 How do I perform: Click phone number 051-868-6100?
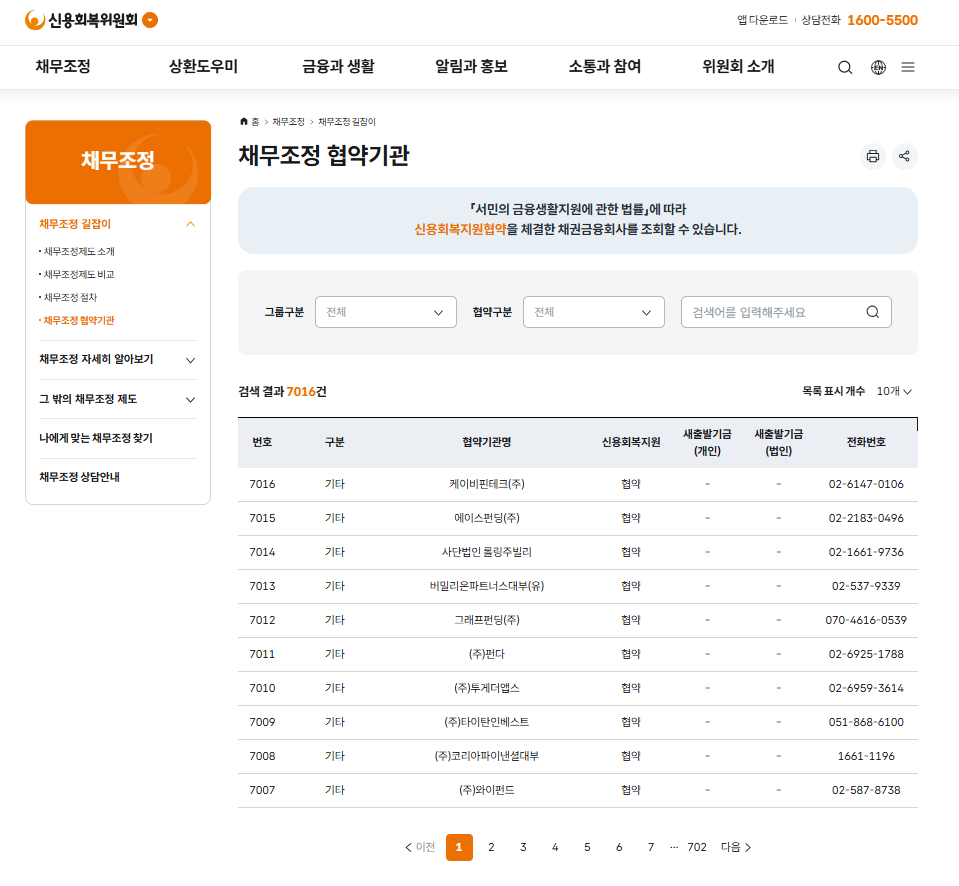[x=866, y=722]
